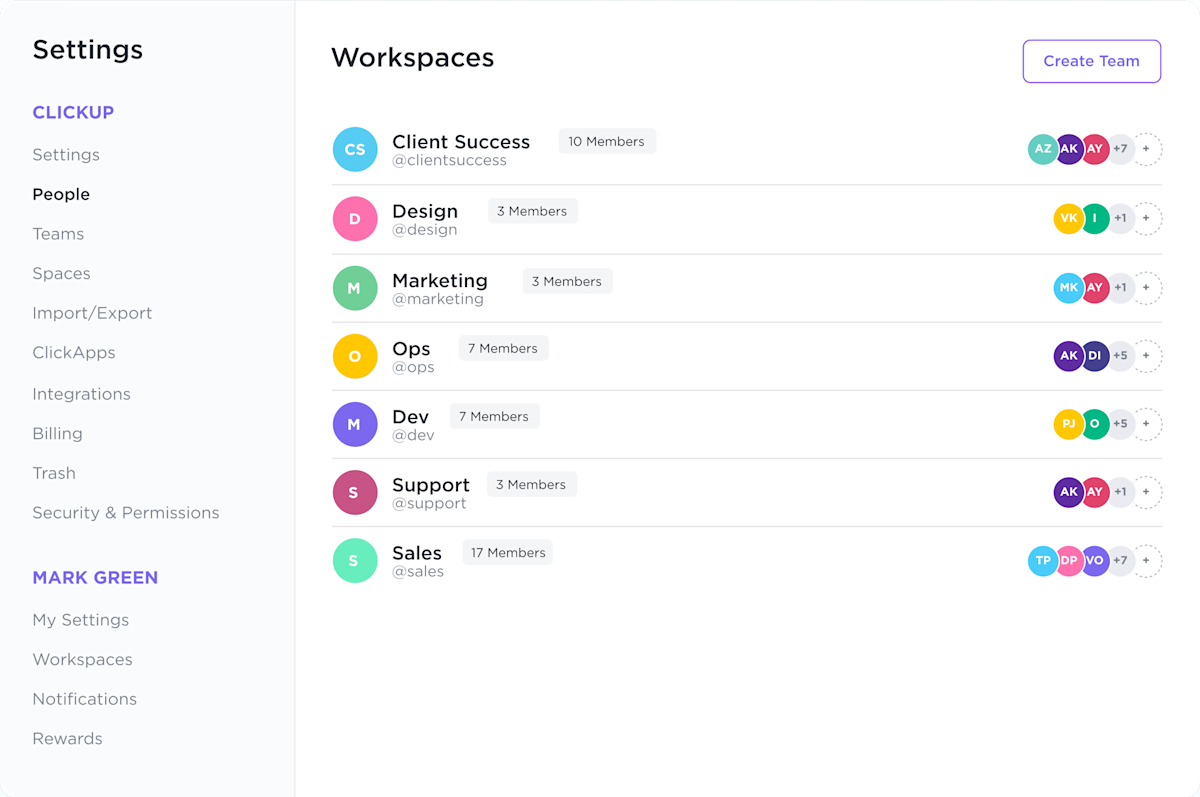Screen dimensions: 1200x797
Task: Open ClickApps in the sidebar
Action: [x=74, y=353]
